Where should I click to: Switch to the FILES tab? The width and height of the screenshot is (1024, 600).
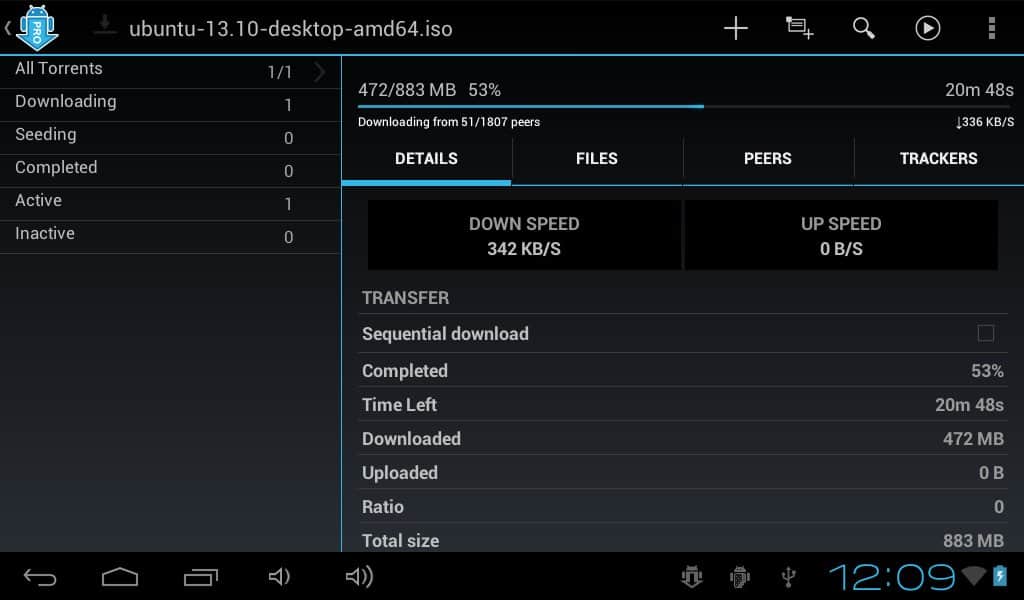[597, 159]
